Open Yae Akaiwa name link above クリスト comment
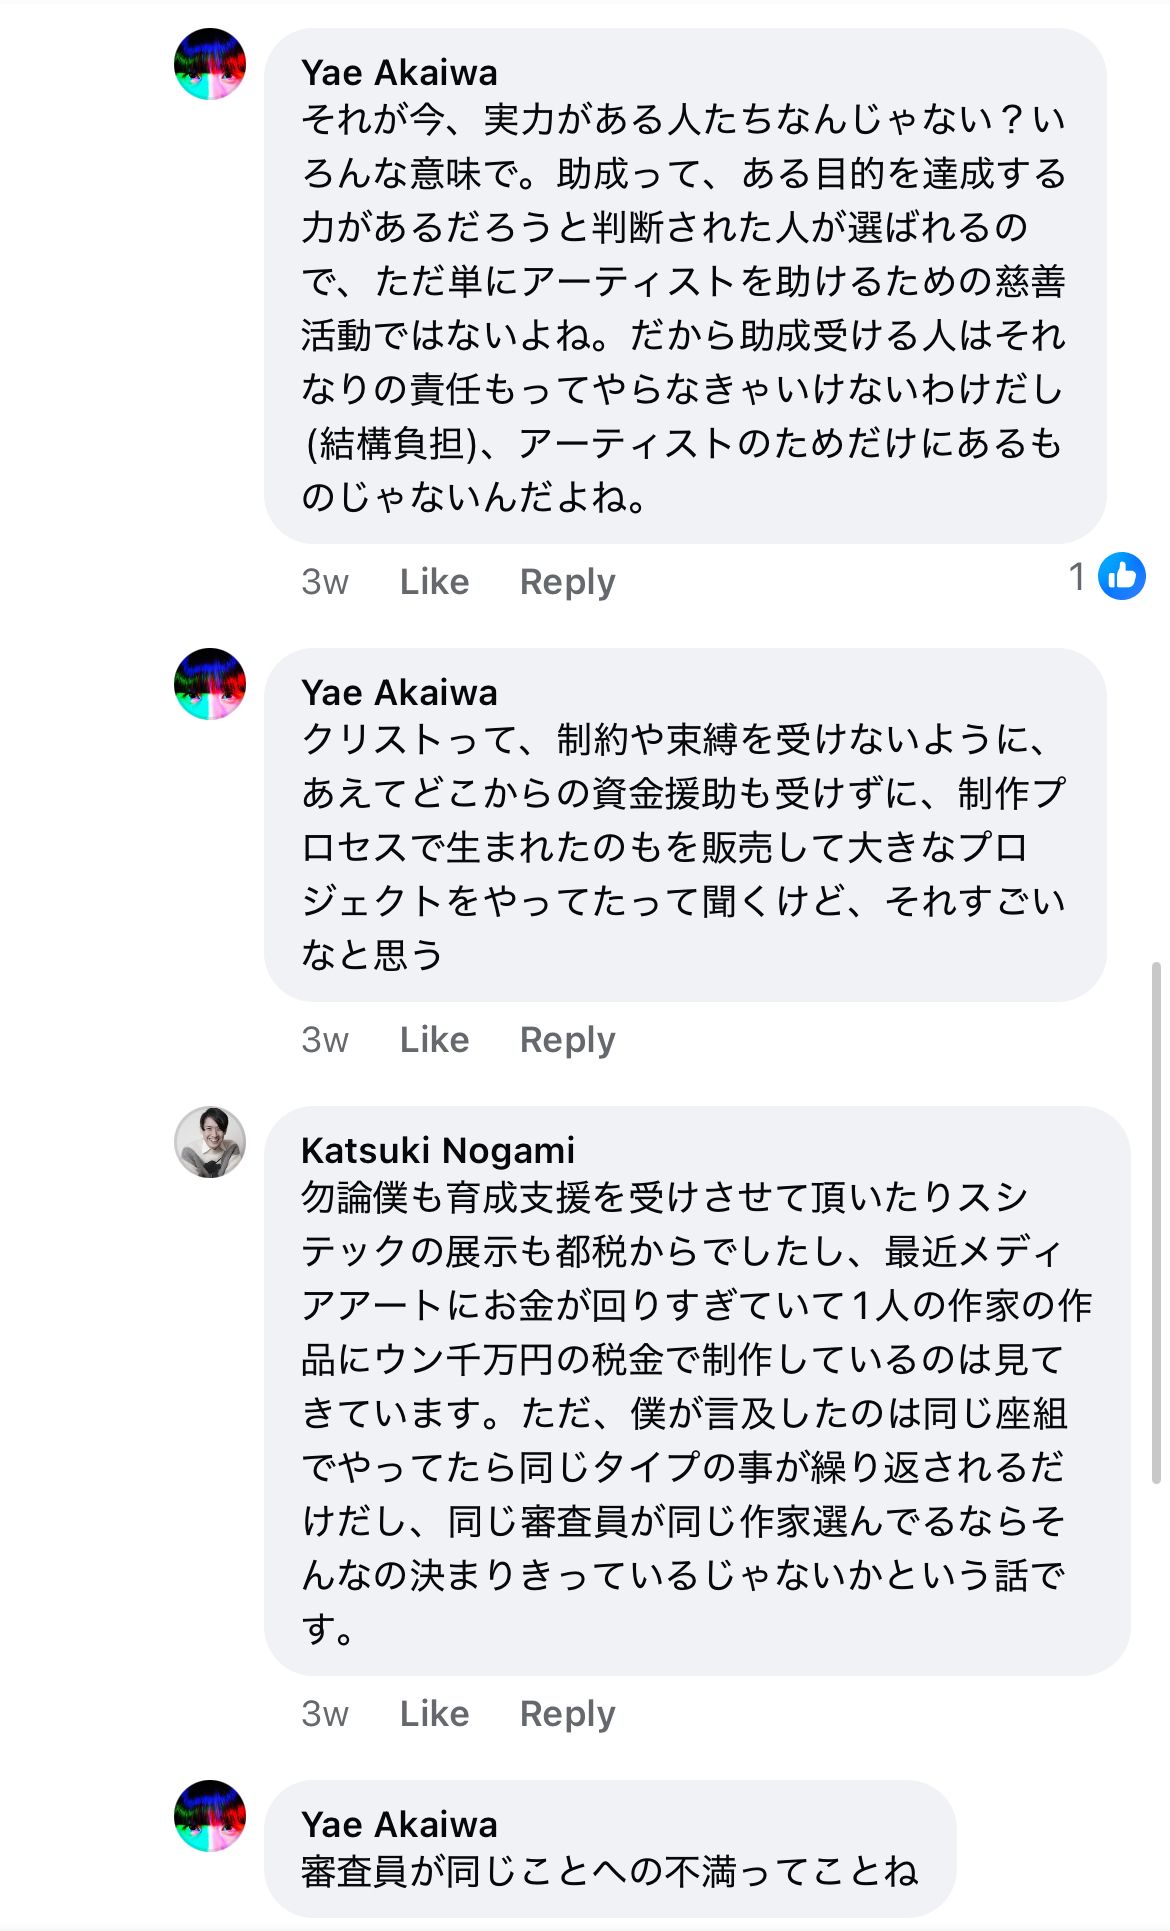 (x=399, y=693)
